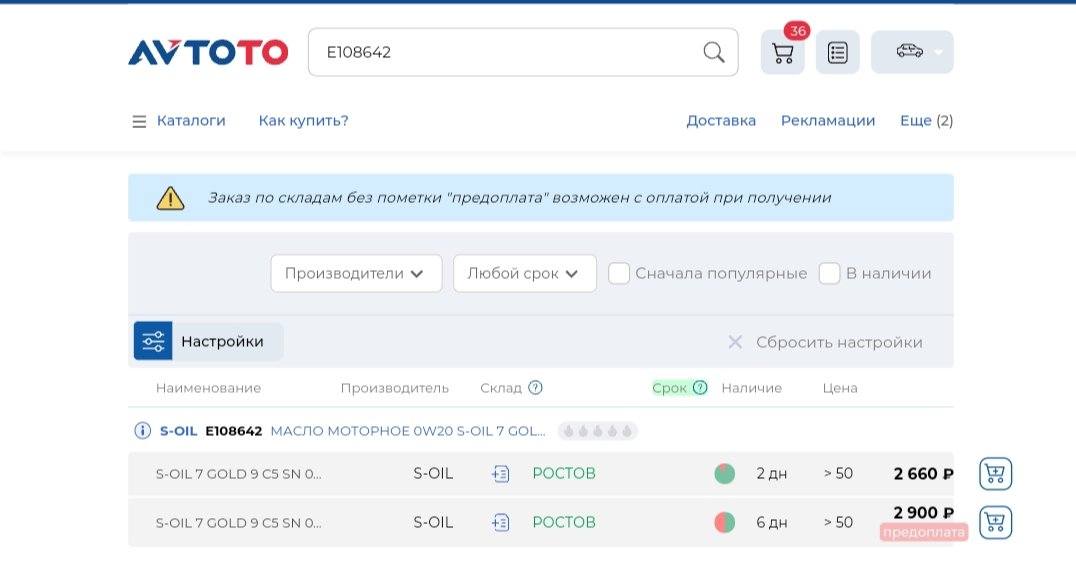
Task: Click the product name in the 2 900 ₽ row
Action: (239, 523)
